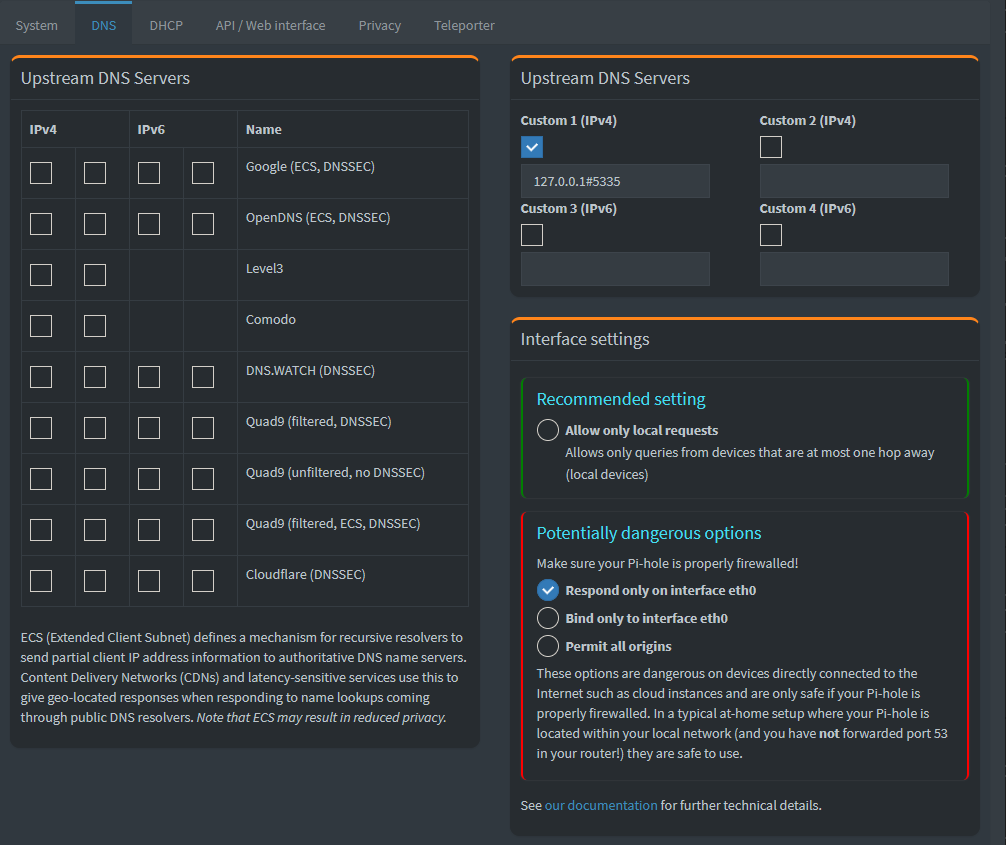
Task: Focus the Custom 4 (IPv6) address field
Action: [854, 269]
